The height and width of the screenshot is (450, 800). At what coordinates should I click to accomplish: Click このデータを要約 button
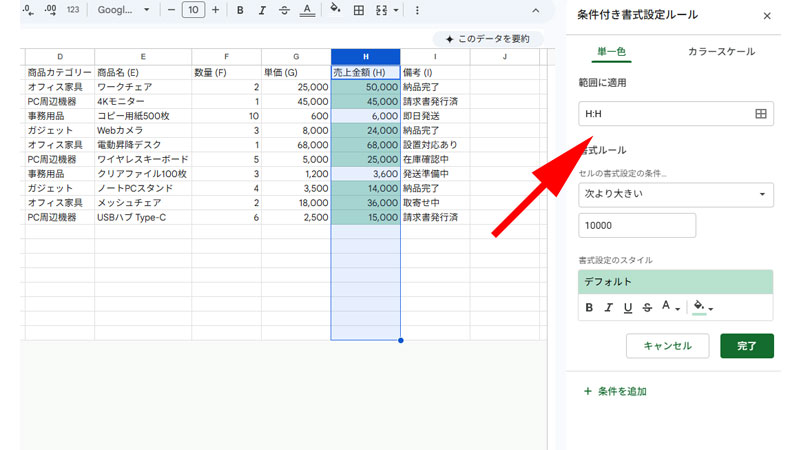point(488,39)
